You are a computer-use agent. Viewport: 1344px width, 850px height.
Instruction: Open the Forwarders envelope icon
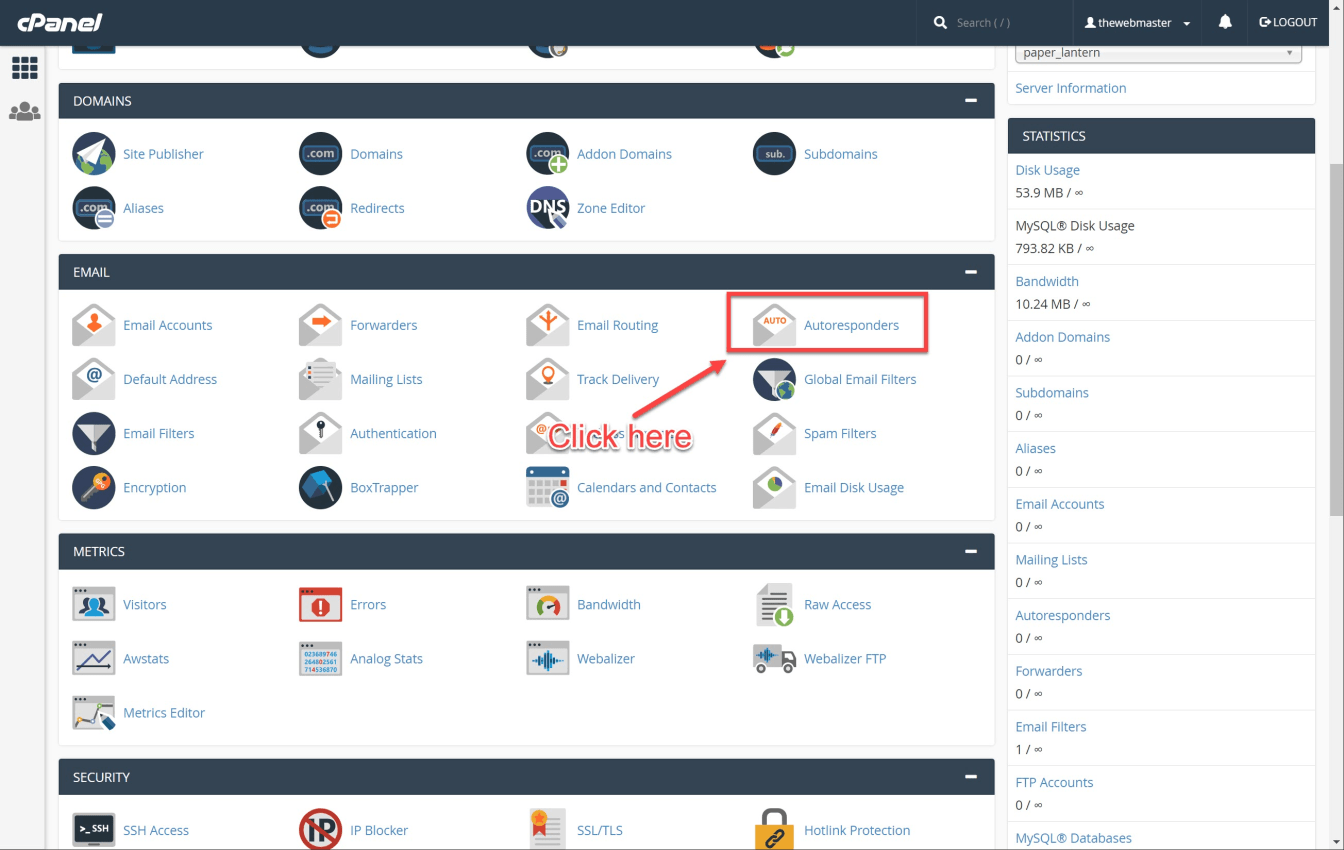coord(321,325)
